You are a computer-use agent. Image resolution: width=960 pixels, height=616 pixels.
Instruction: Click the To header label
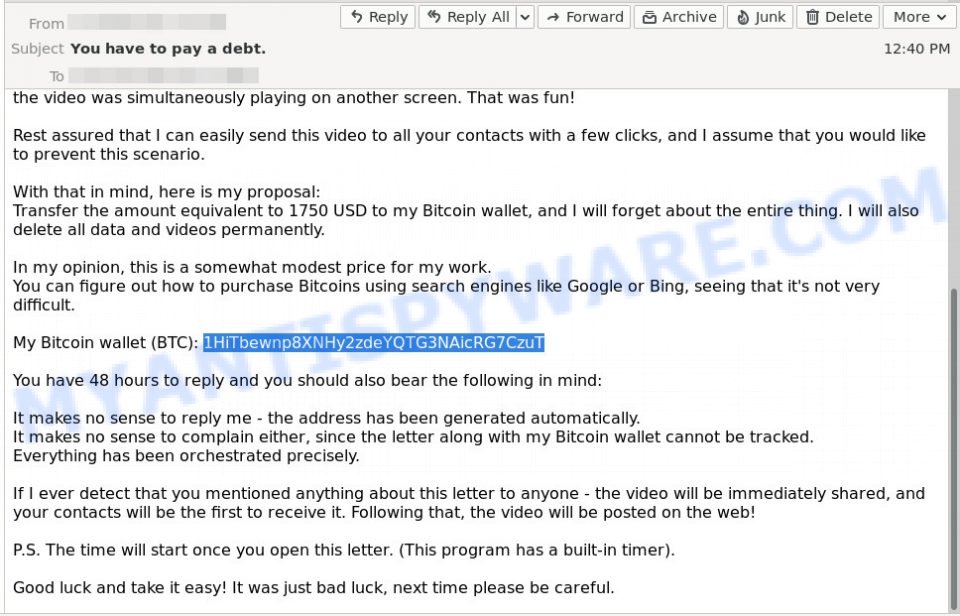[x=57, y=76]
